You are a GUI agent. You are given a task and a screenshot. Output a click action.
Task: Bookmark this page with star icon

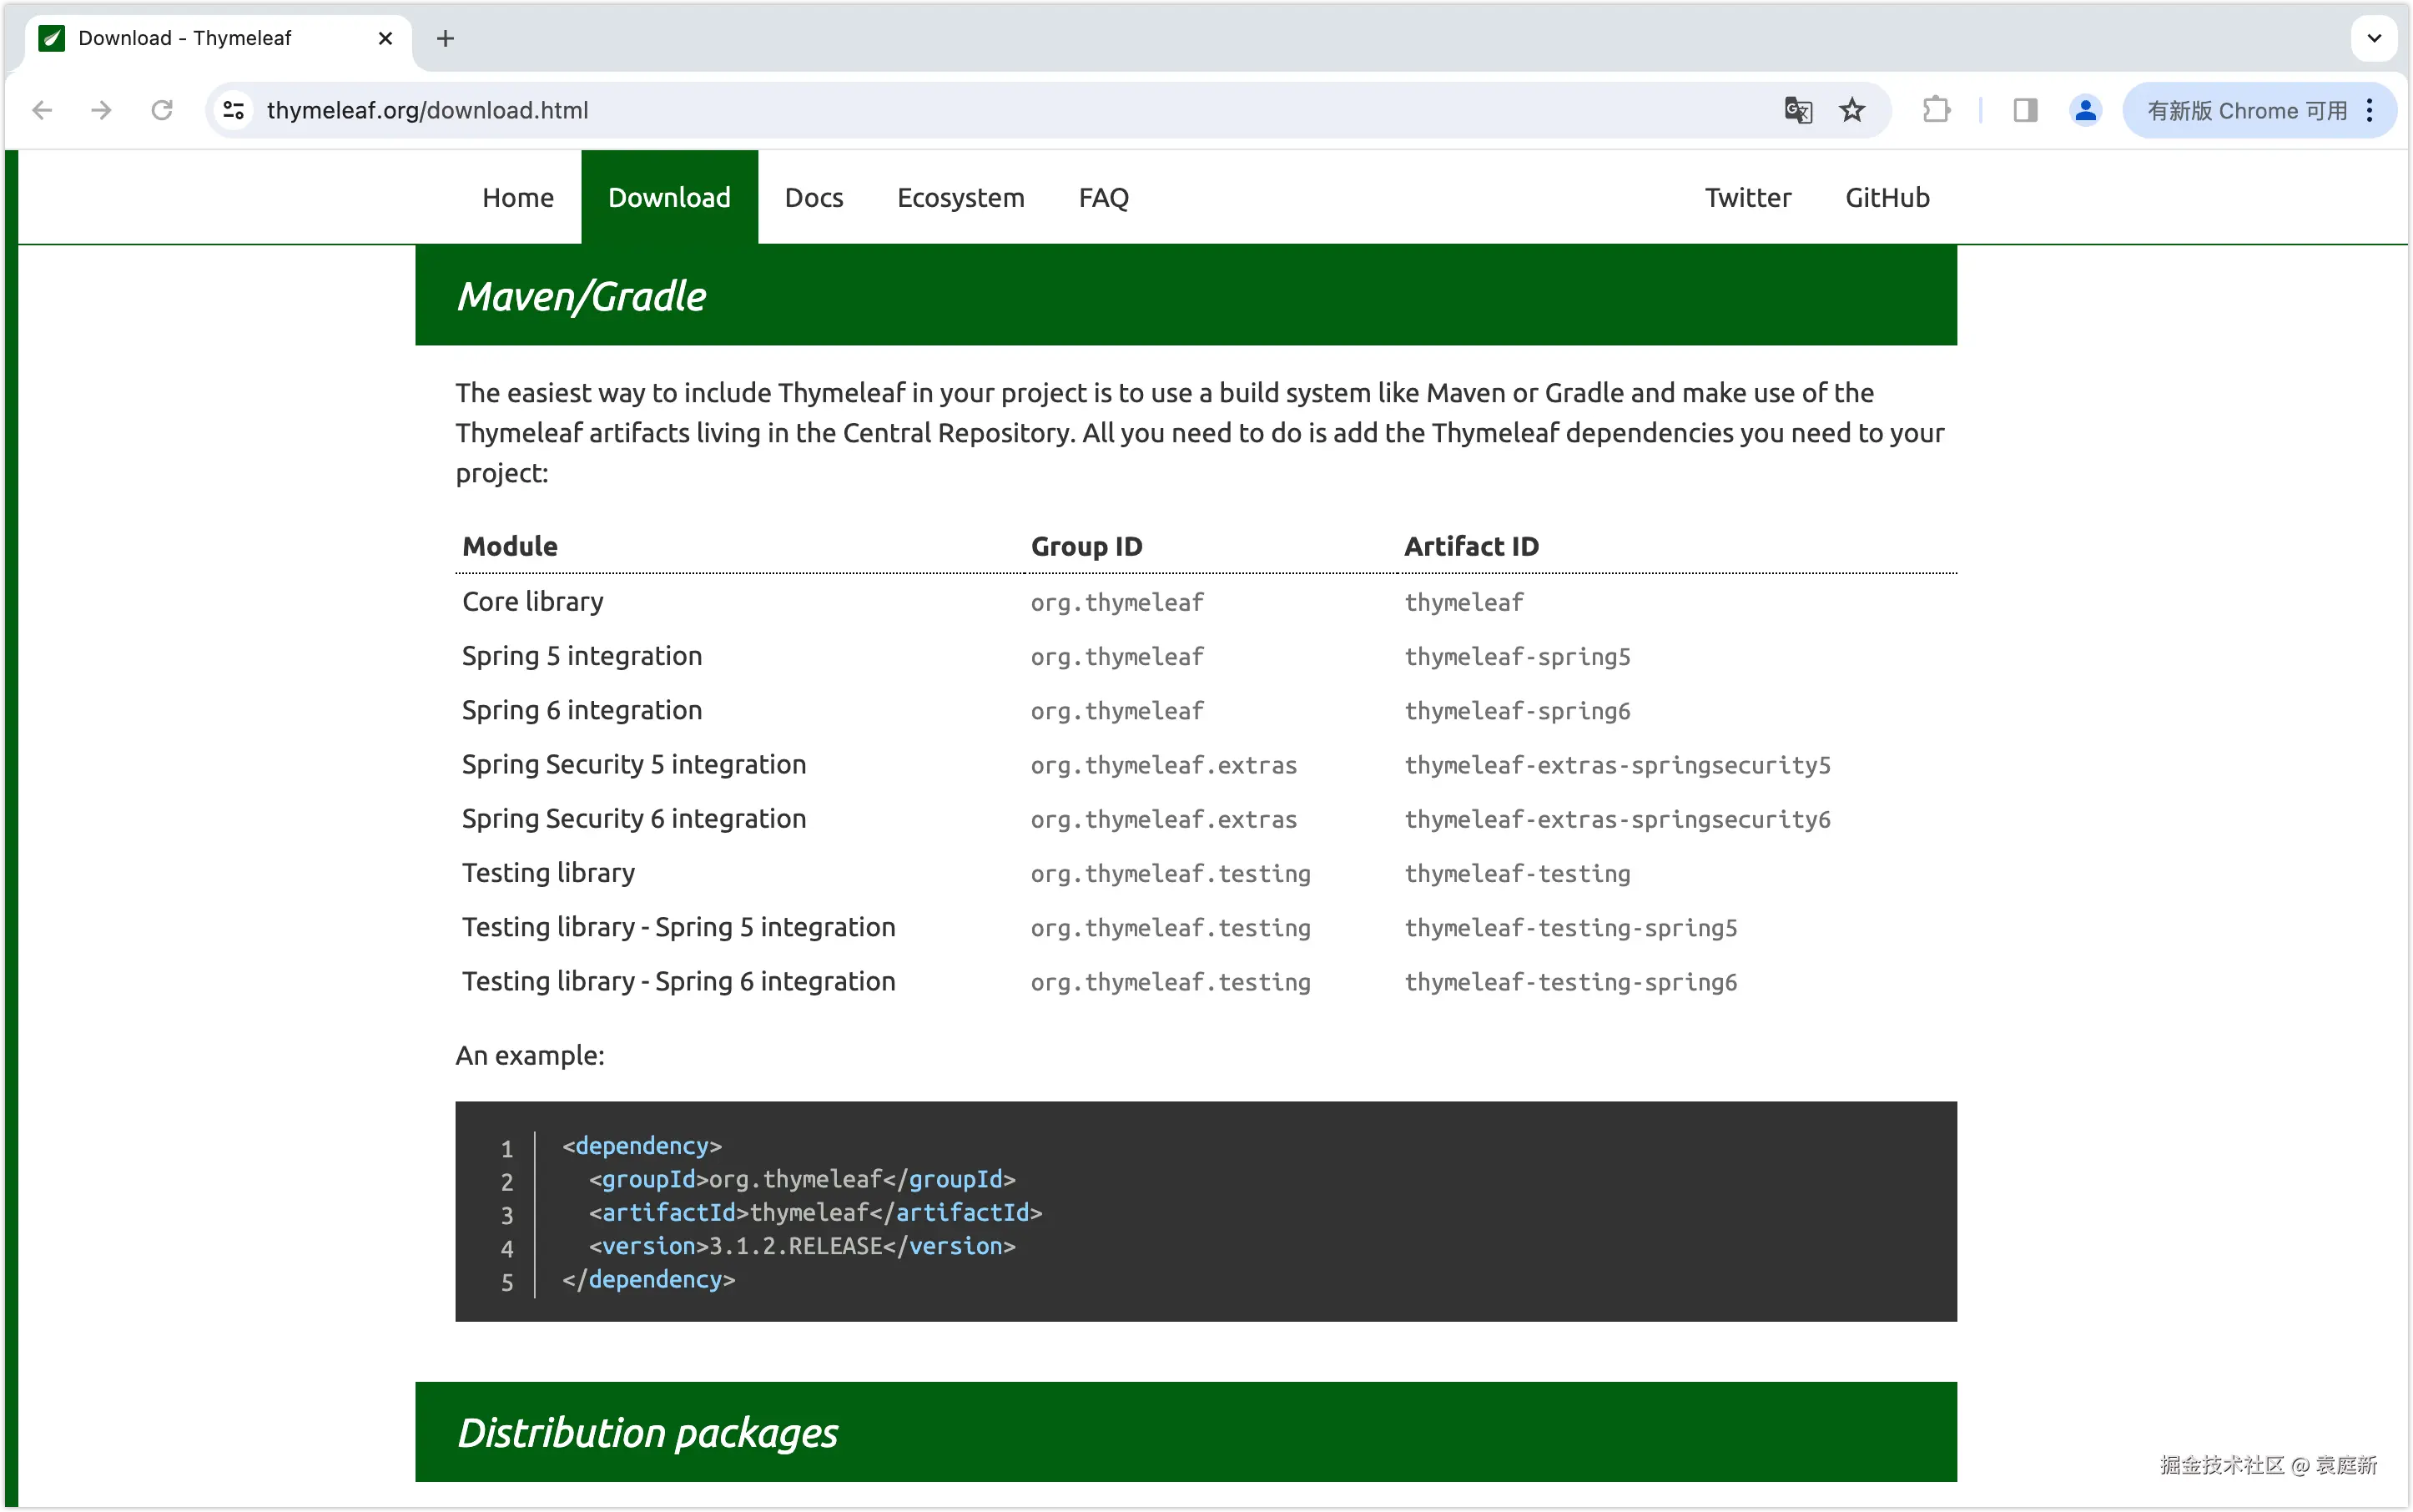click(x=1852, y=110)
